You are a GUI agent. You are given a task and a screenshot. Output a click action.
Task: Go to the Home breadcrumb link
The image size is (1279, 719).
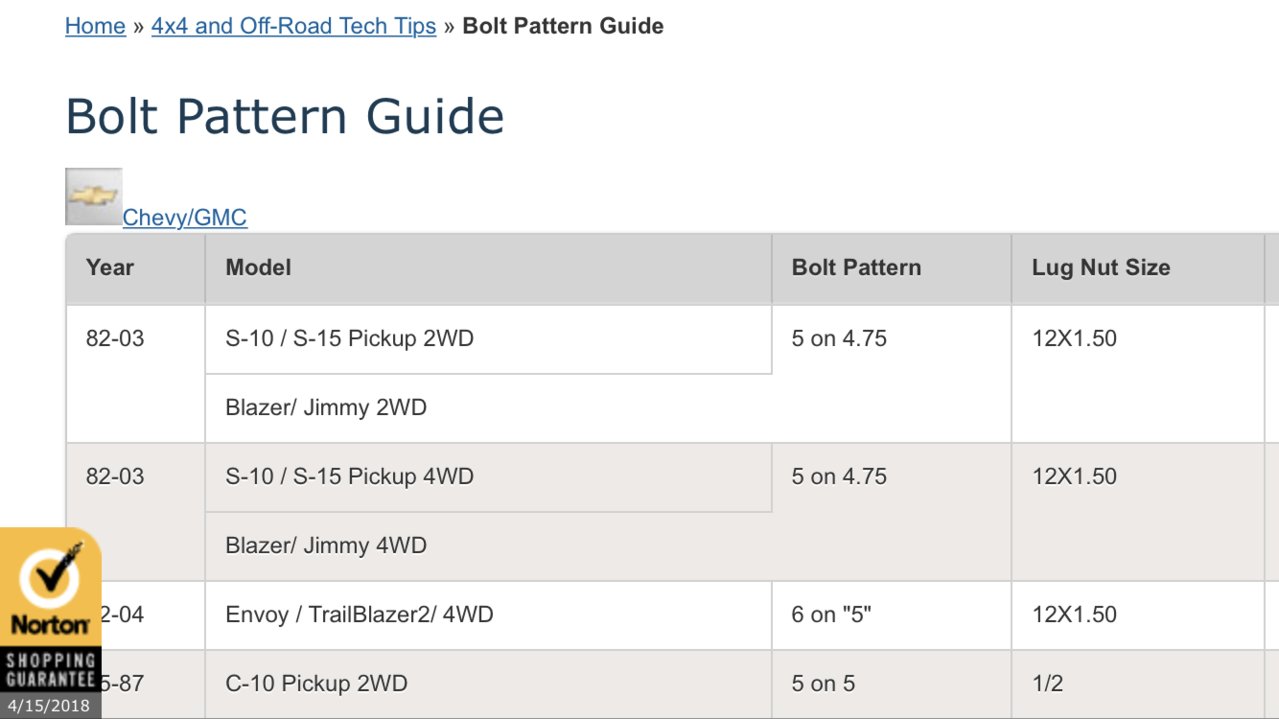(x=95, y=26)
